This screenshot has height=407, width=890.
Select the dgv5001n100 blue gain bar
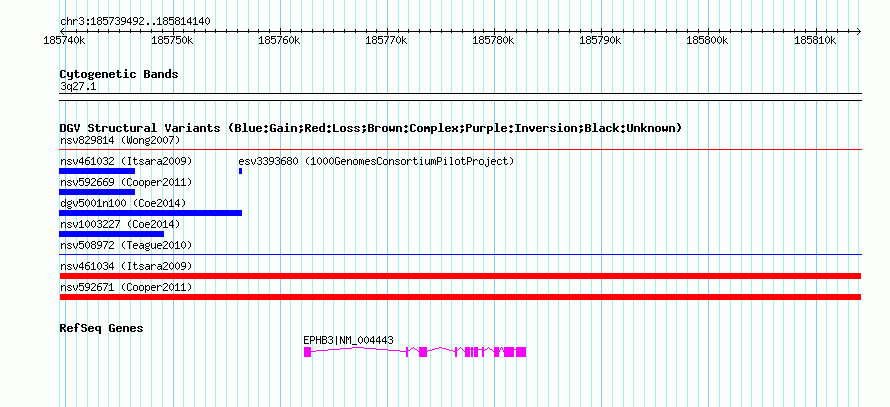pos(150,213)
